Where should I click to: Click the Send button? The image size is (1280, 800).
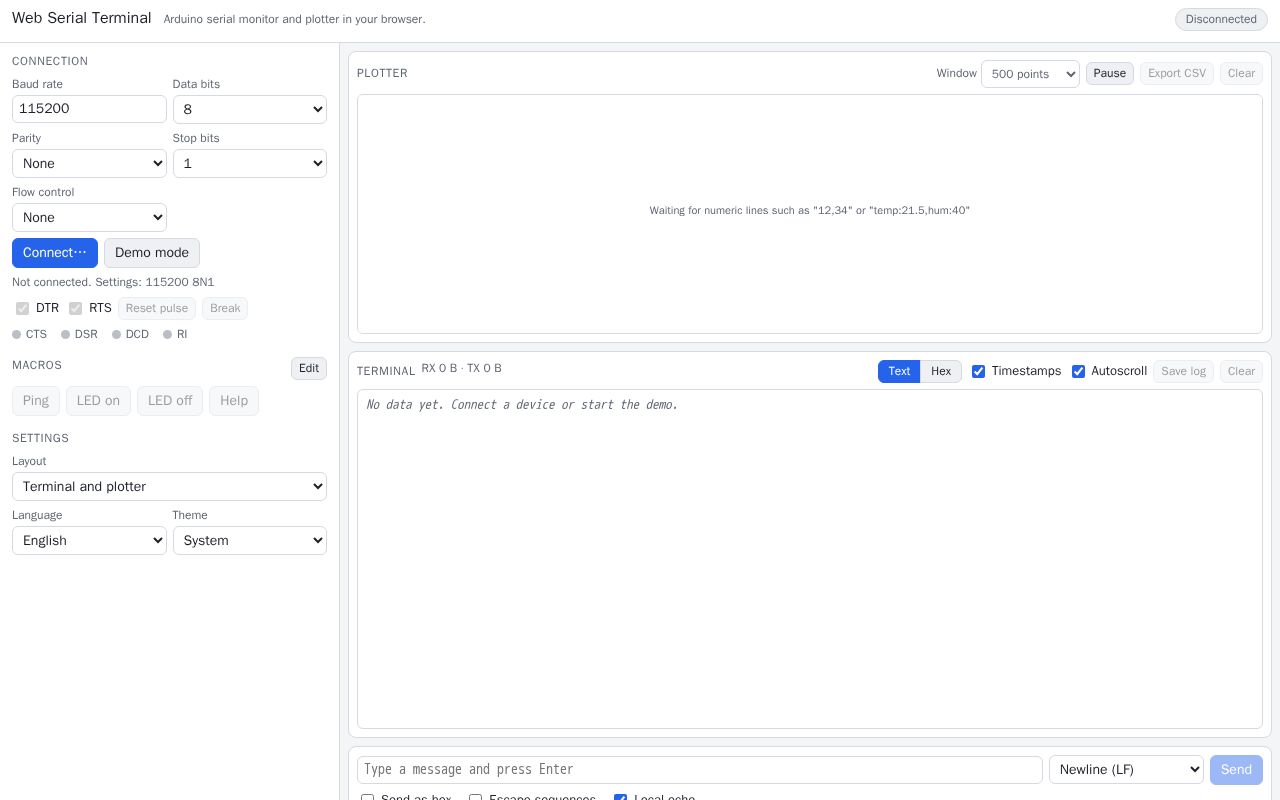click(x=1236, y=770)
